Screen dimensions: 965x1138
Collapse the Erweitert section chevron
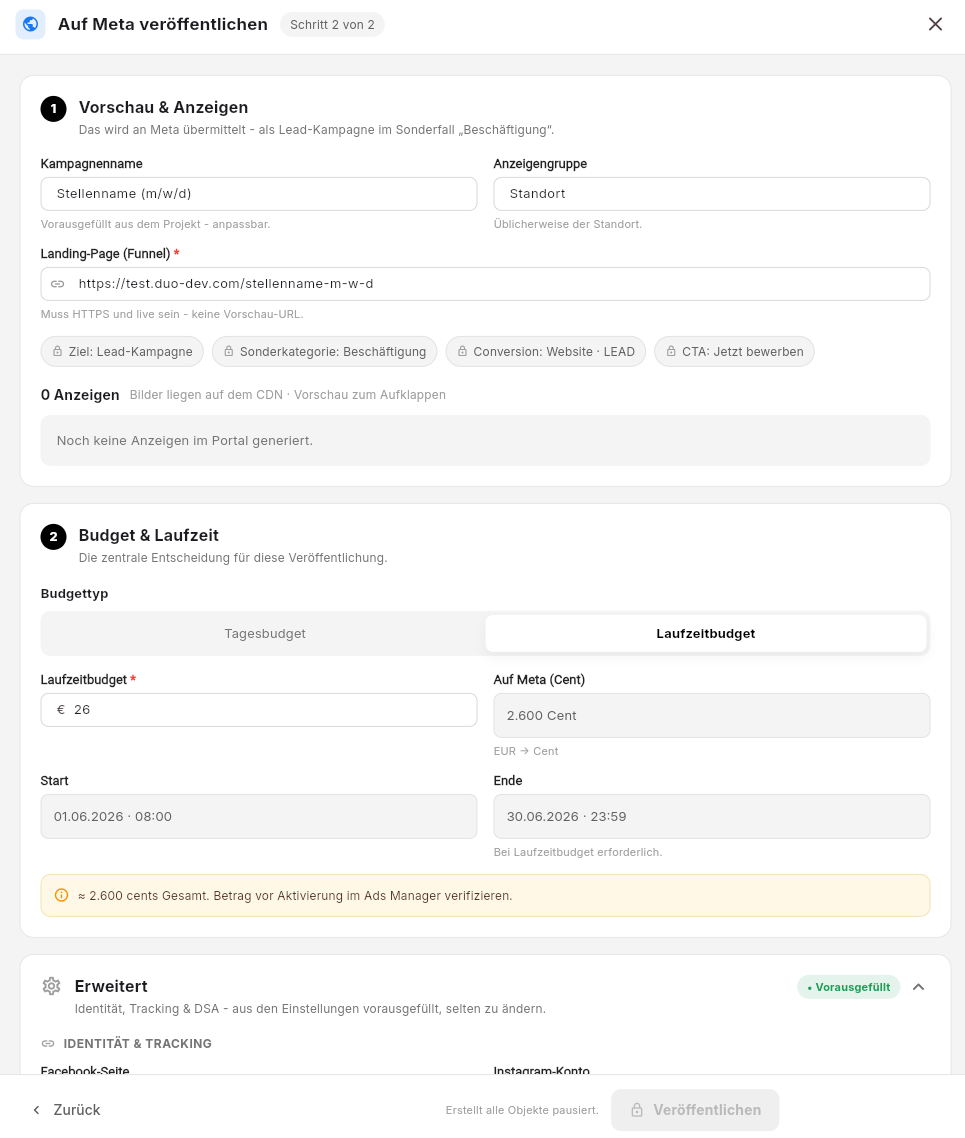(919, 987)
